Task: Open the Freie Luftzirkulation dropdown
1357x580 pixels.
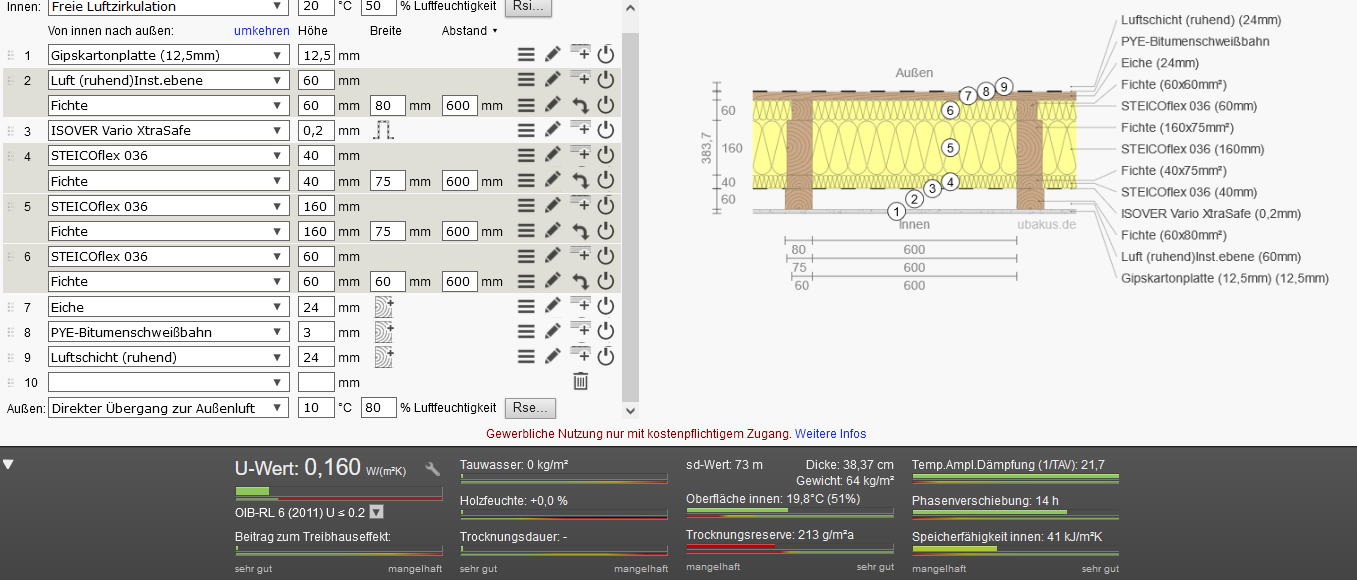Action: (167, 7)
